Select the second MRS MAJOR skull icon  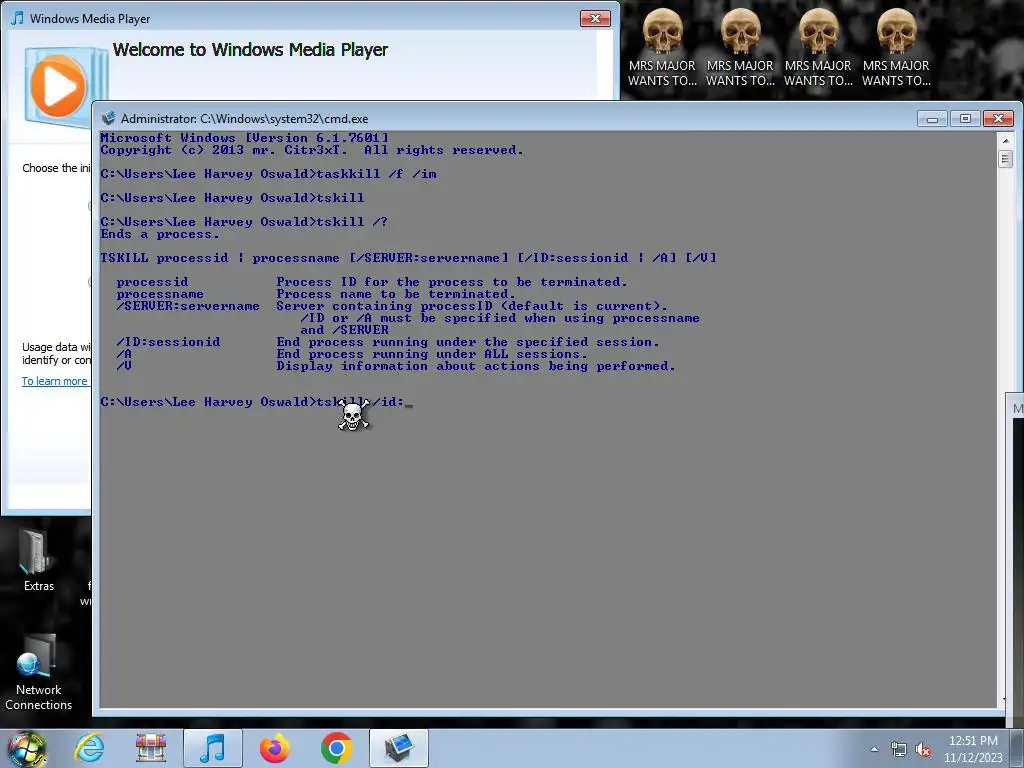click(740, 47)
